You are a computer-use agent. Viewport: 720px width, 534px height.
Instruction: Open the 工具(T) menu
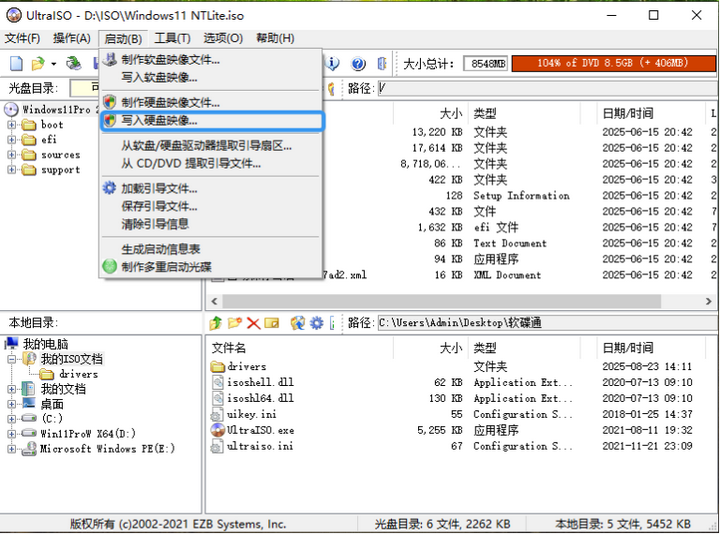point(172,38)
